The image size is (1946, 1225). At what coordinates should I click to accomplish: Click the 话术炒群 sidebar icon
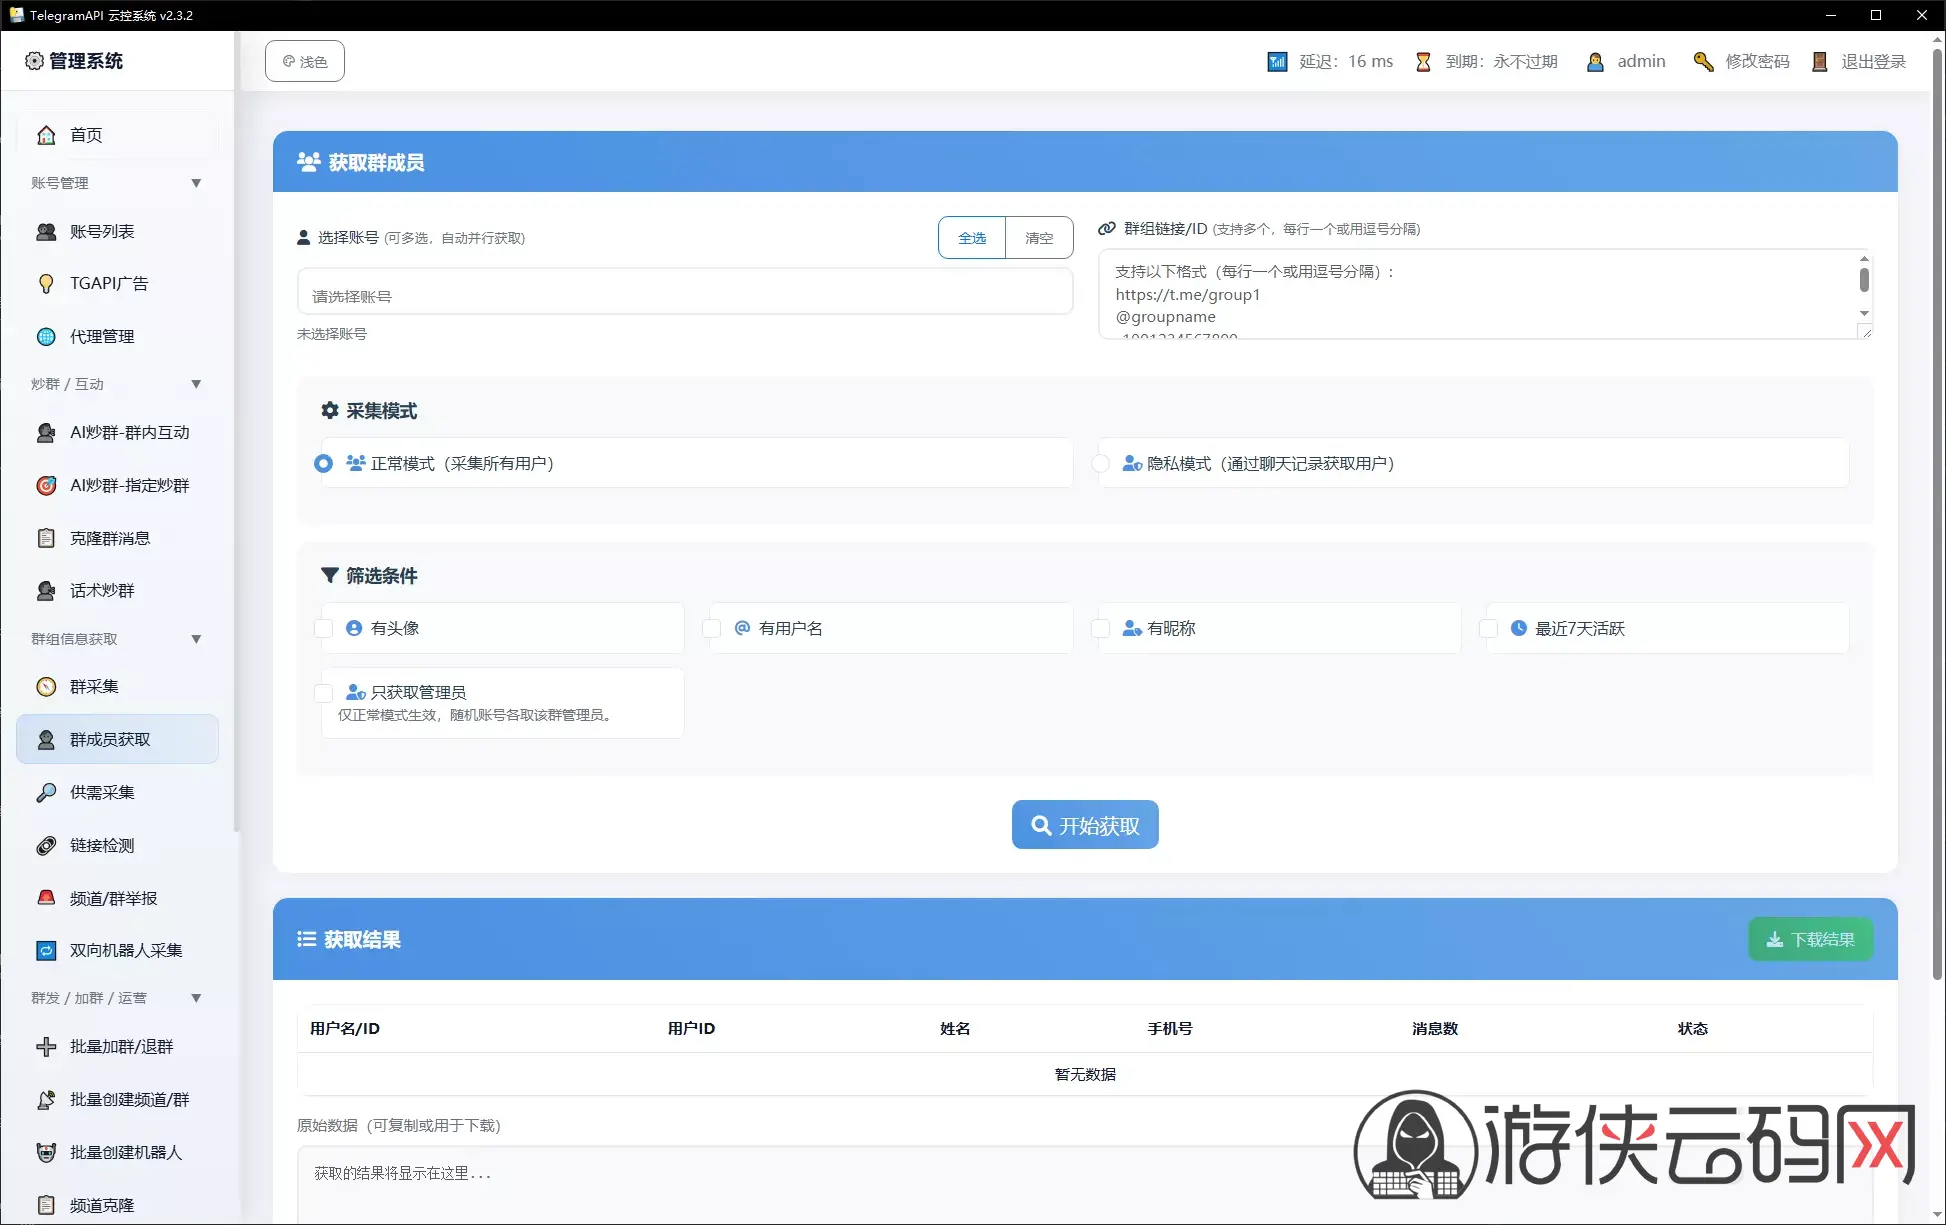click(x=46, y=591)
